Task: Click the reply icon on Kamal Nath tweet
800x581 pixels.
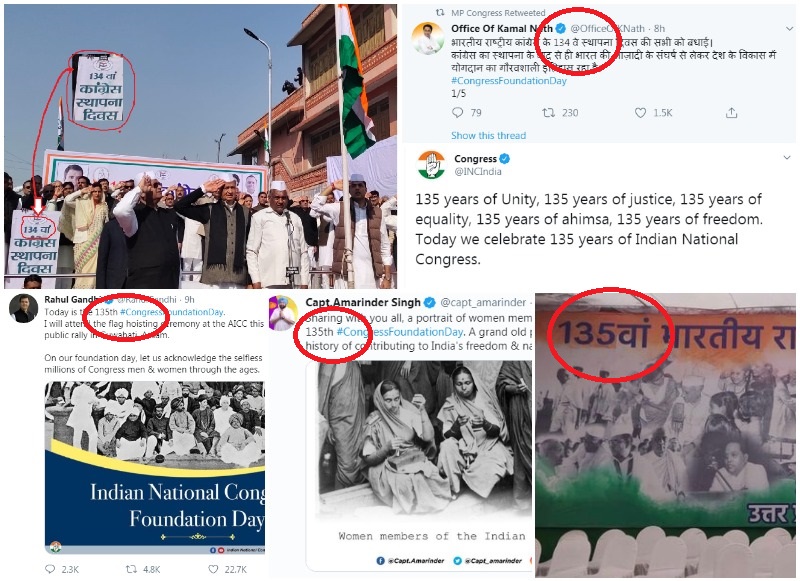Action: click(458, 113)
